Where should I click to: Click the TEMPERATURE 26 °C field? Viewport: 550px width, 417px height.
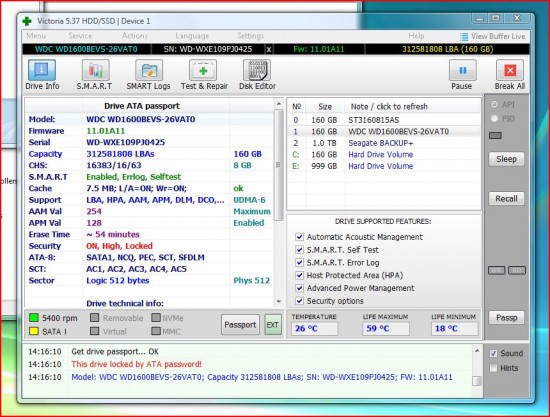(314, 329)
